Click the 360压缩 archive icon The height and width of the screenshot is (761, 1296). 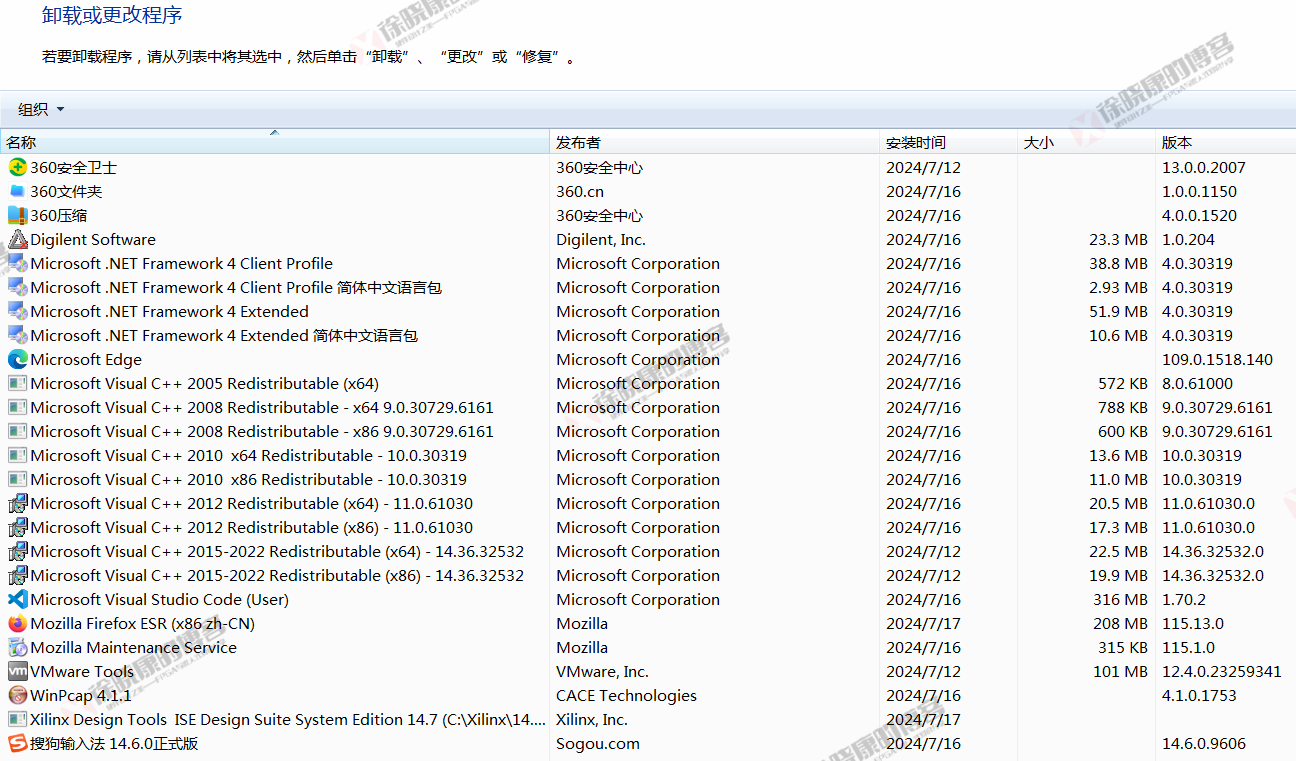click(x=17, y=215)
